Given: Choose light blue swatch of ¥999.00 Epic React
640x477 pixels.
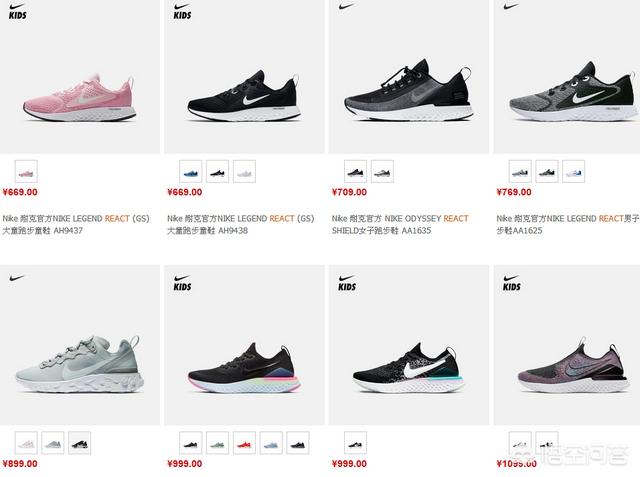Looking at the screenshot, I should pos(271,443).
